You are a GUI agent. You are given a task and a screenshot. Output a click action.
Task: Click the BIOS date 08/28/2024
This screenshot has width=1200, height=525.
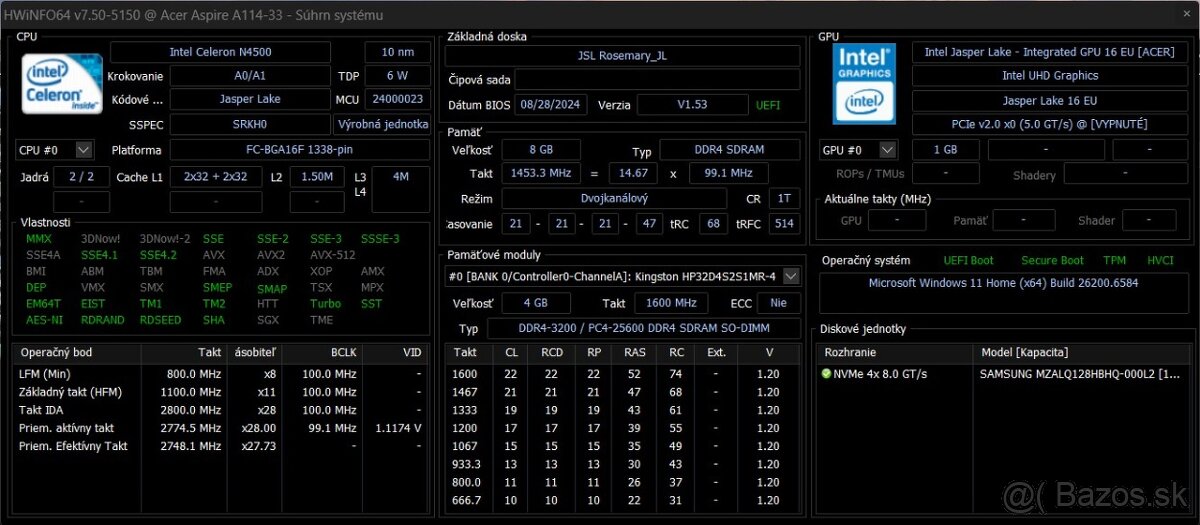click(551, 105)
